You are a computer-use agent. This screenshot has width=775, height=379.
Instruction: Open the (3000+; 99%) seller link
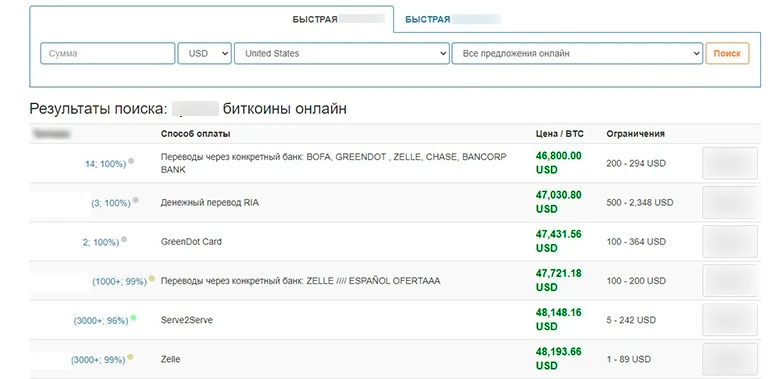[x=98, y=360]
